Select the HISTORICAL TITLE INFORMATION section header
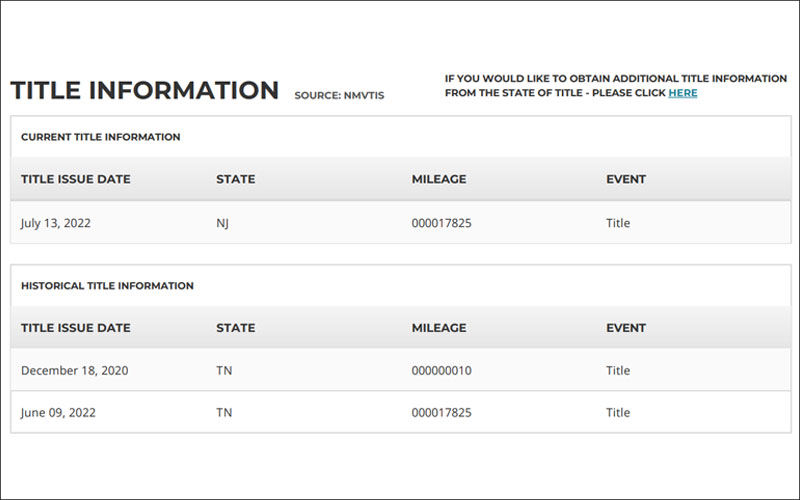The width and height of the screenshot is (800, 500). (x=107, y=286)
